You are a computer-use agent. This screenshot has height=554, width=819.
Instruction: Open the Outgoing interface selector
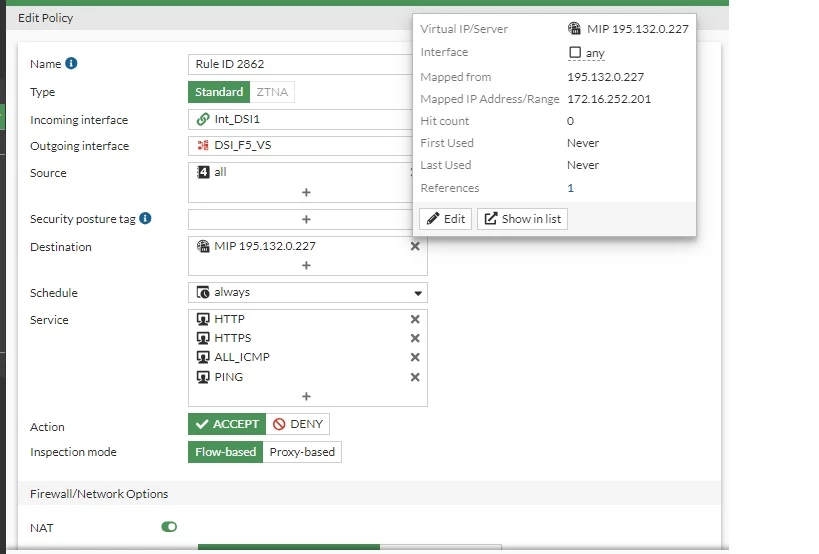tap(300, 146)
